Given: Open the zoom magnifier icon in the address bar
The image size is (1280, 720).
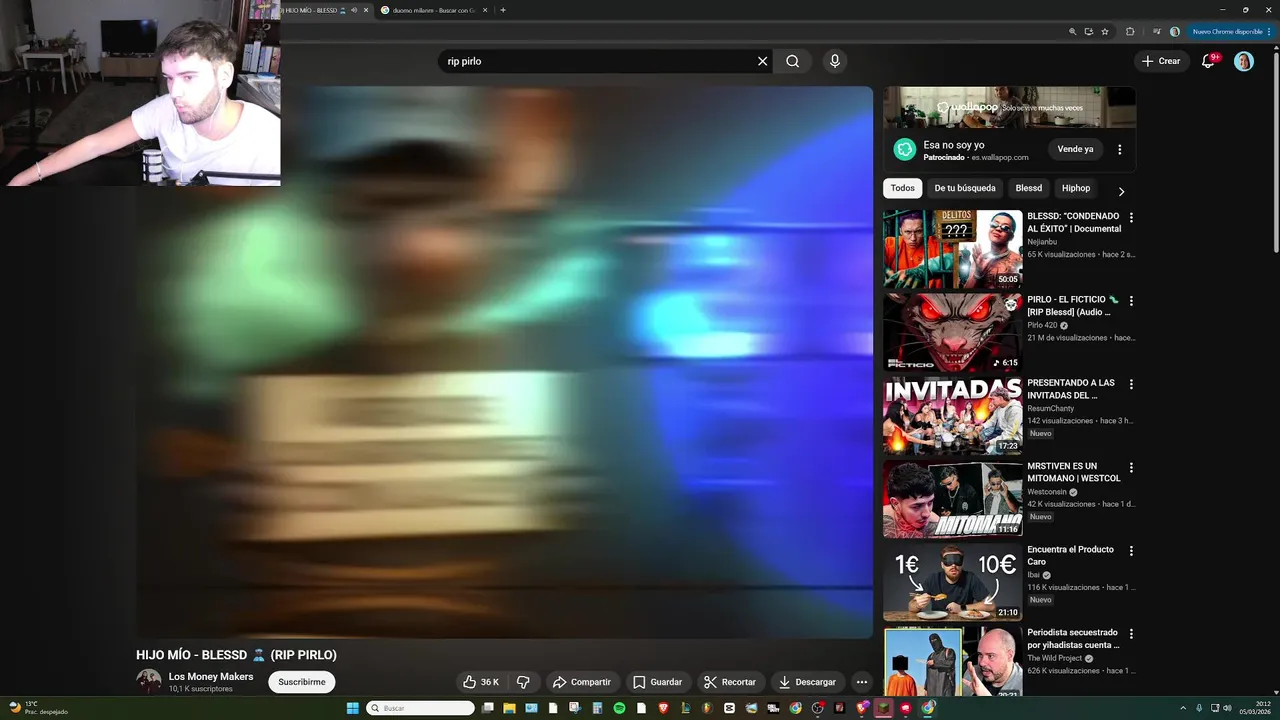Looking at the screenshot, I should coord(1072,31).
